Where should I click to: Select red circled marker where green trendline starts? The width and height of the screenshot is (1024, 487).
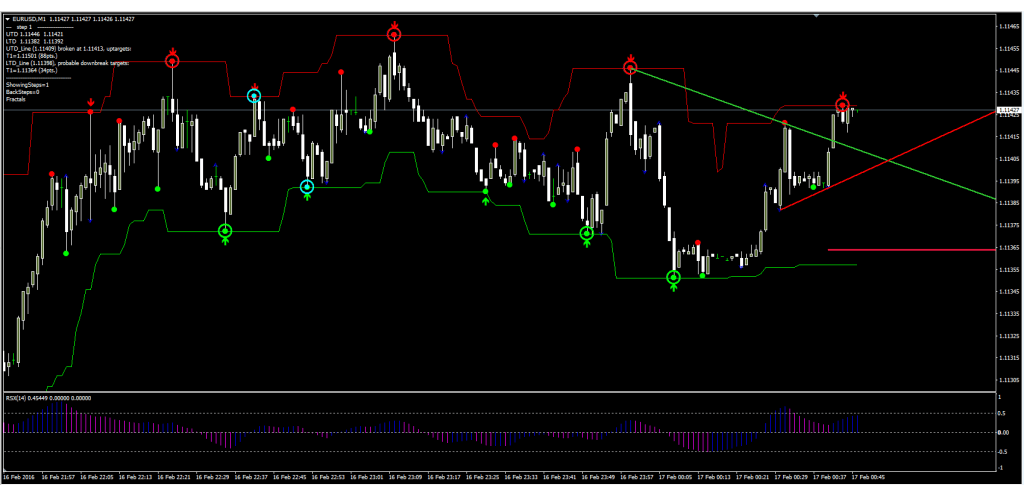[630, 67]
